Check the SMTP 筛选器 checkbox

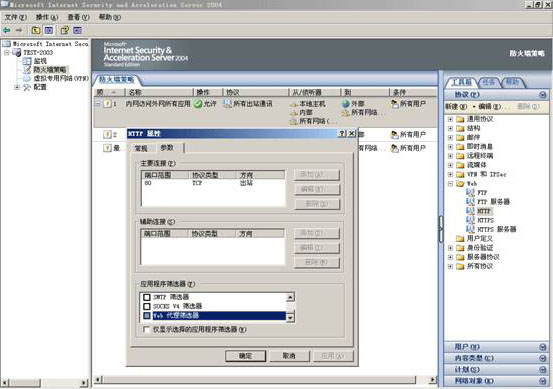click(x=147, y=297)
